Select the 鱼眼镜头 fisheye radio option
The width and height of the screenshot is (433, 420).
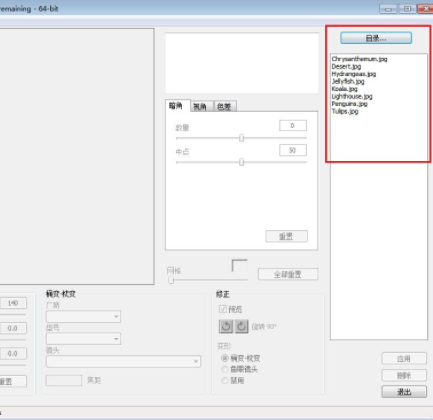[x=225, y=369]
